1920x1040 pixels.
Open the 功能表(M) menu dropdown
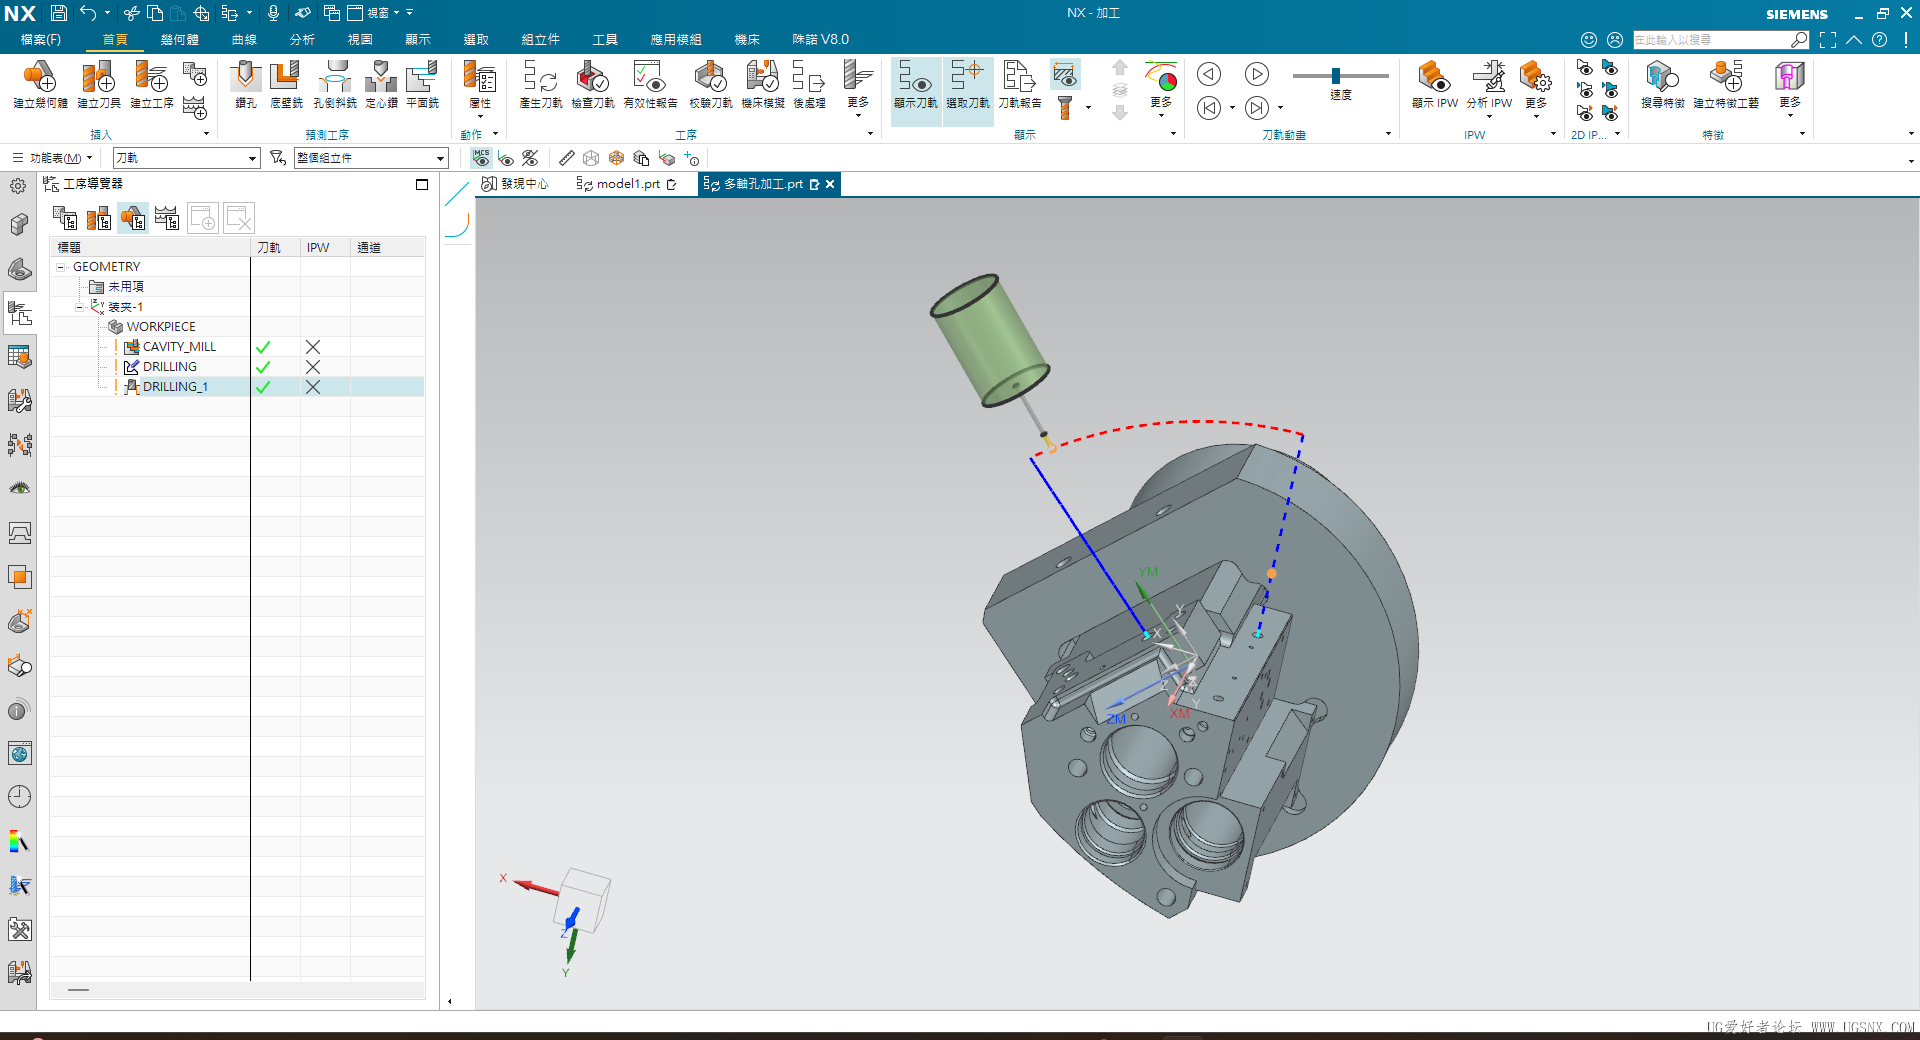53,158
